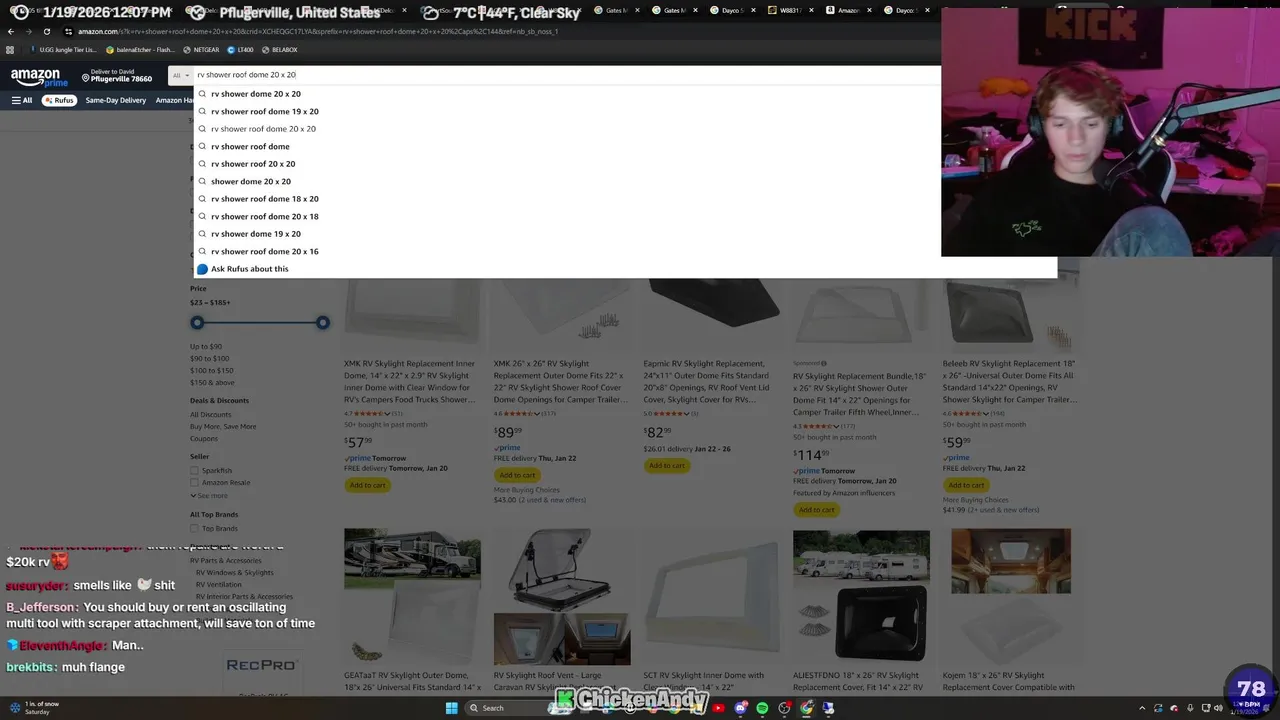Click Ask Rufus about this
Image resolution: width=1280 pixels, height=720 pixels.
coord(249,269)
